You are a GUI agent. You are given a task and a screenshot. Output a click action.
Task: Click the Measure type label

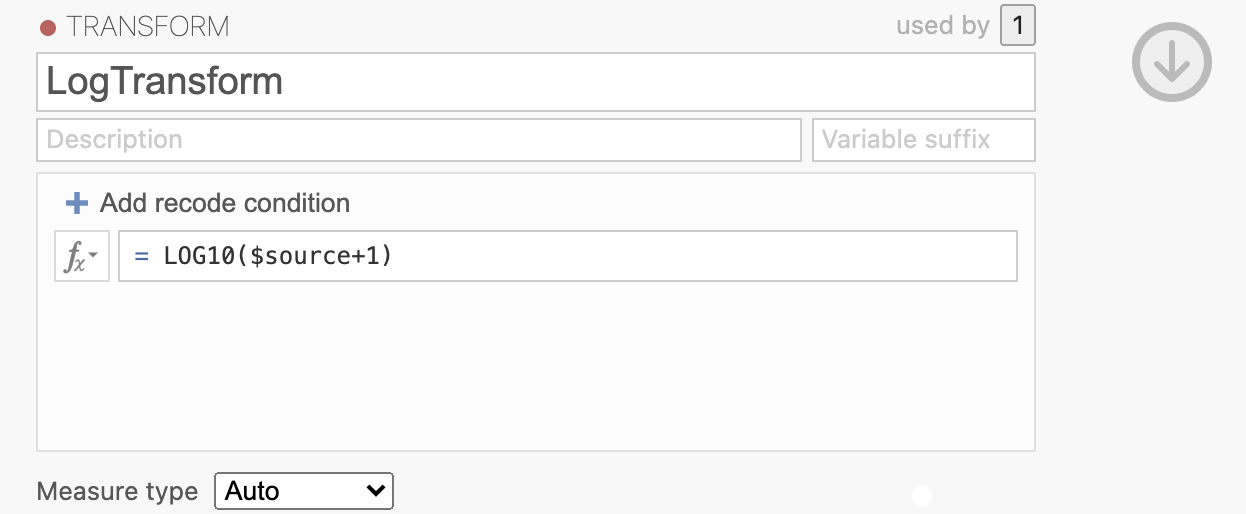118,491
